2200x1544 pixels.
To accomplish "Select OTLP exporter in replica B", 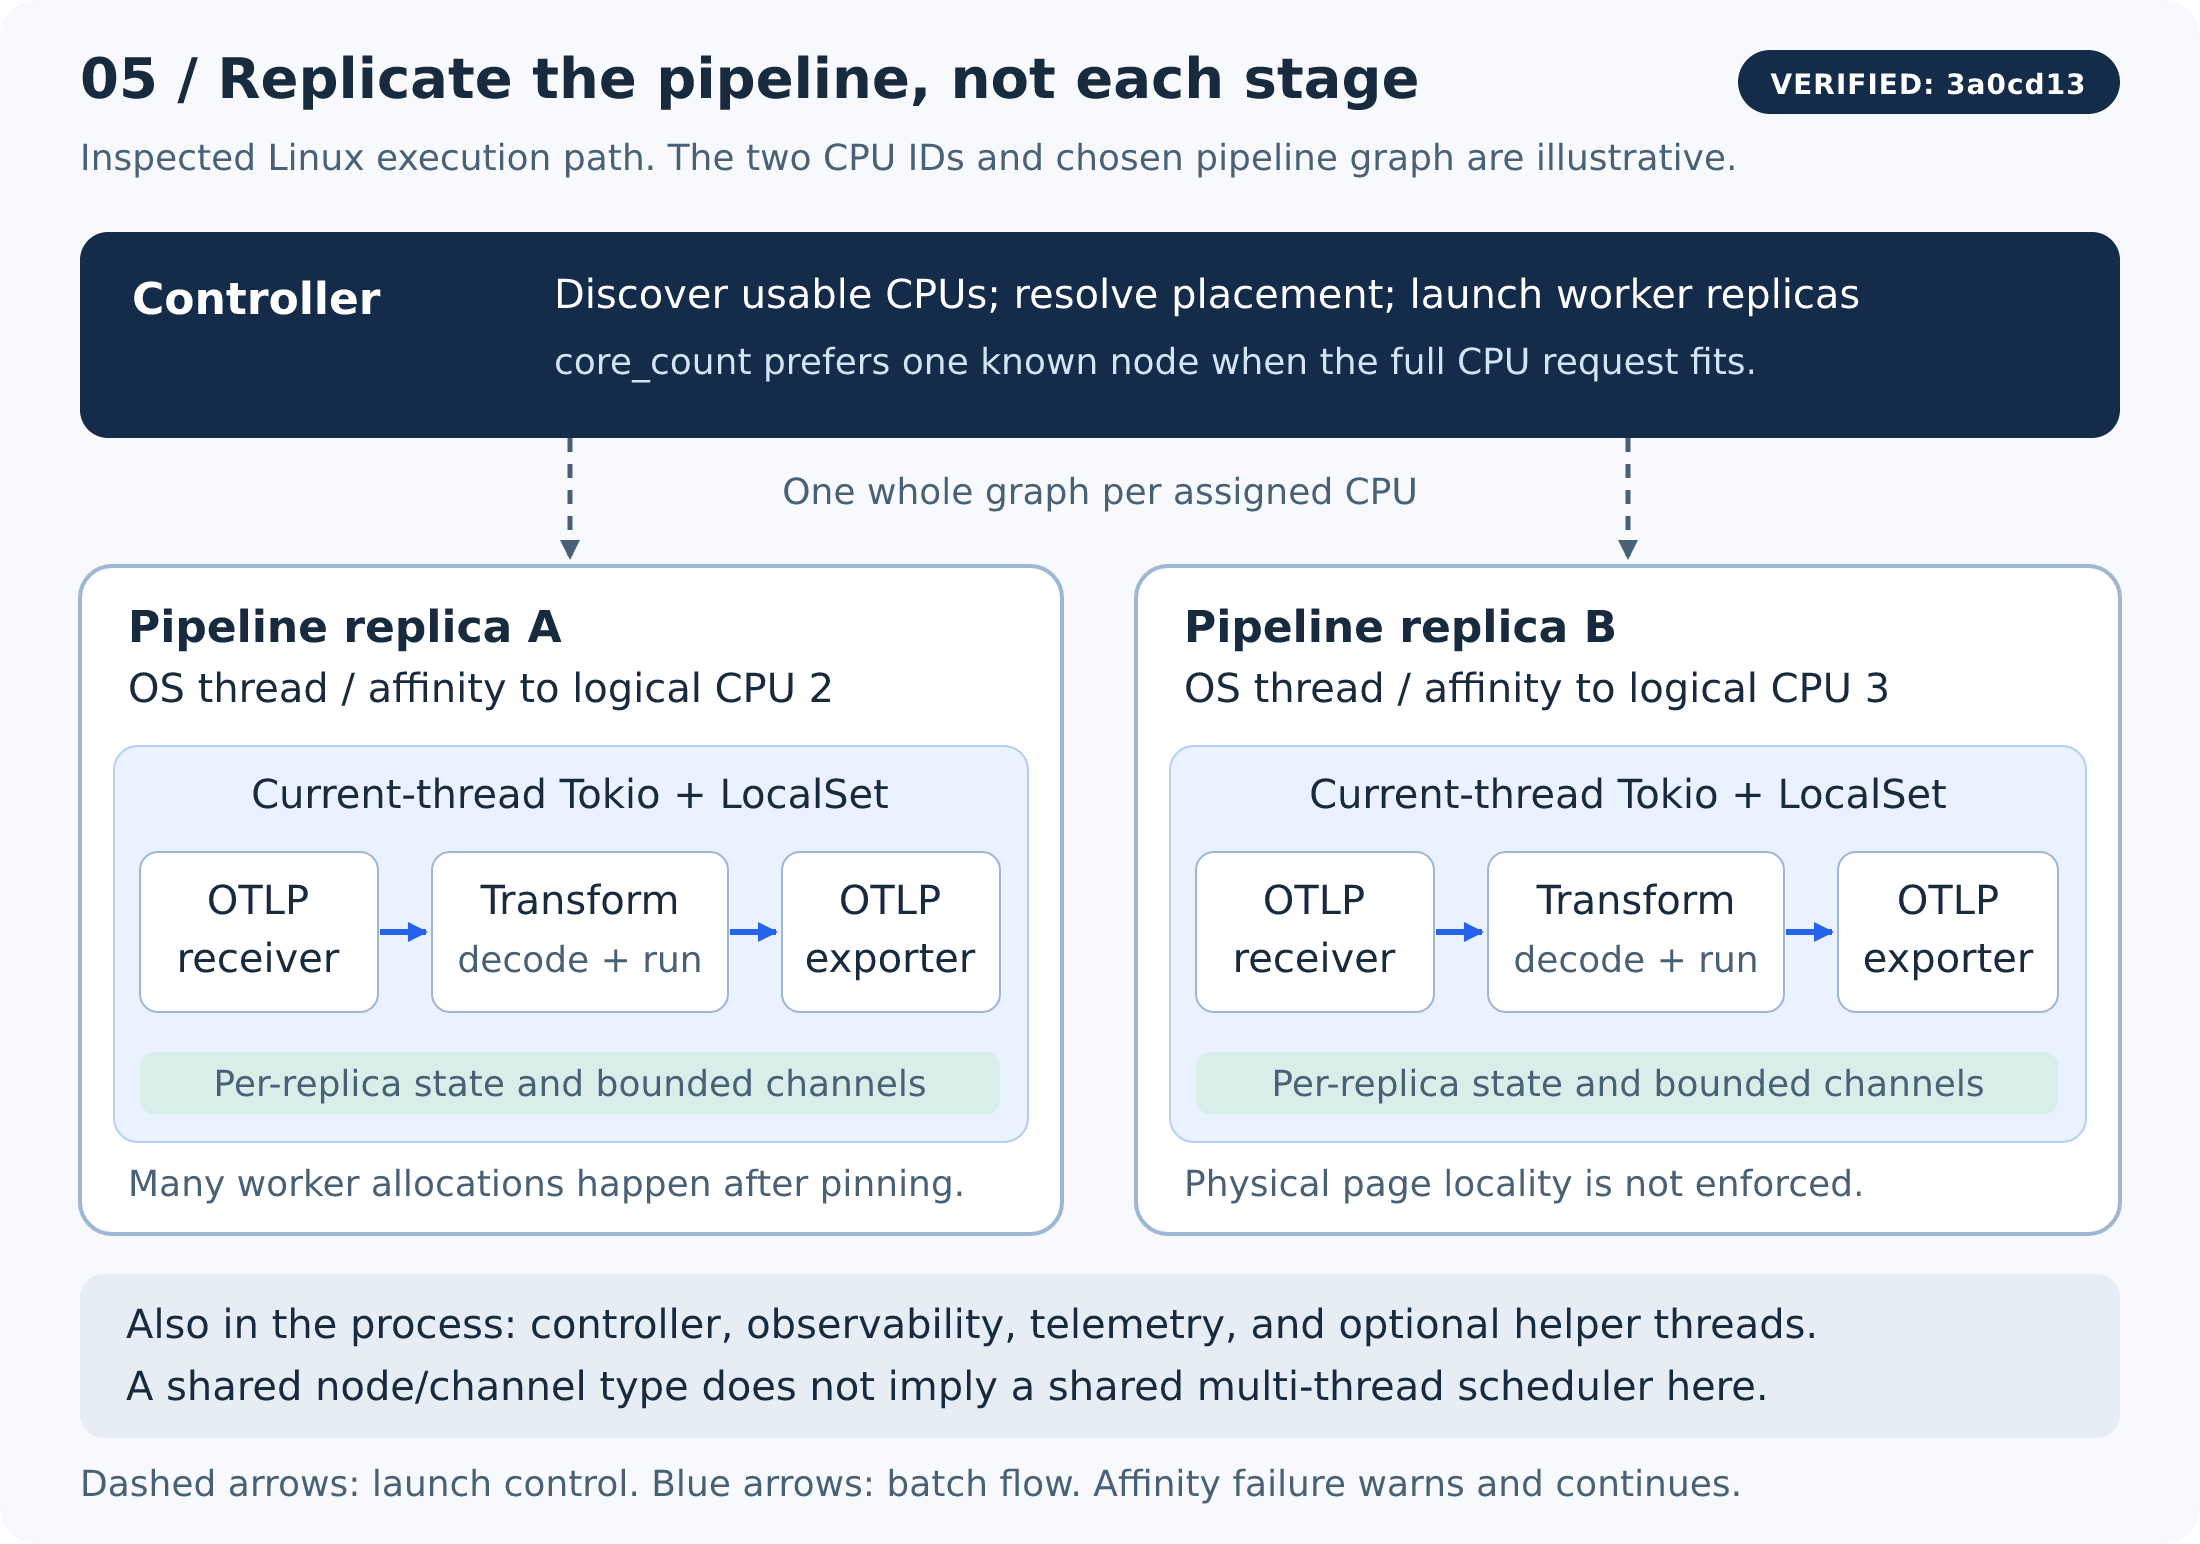I will (x=1948, y=932).
